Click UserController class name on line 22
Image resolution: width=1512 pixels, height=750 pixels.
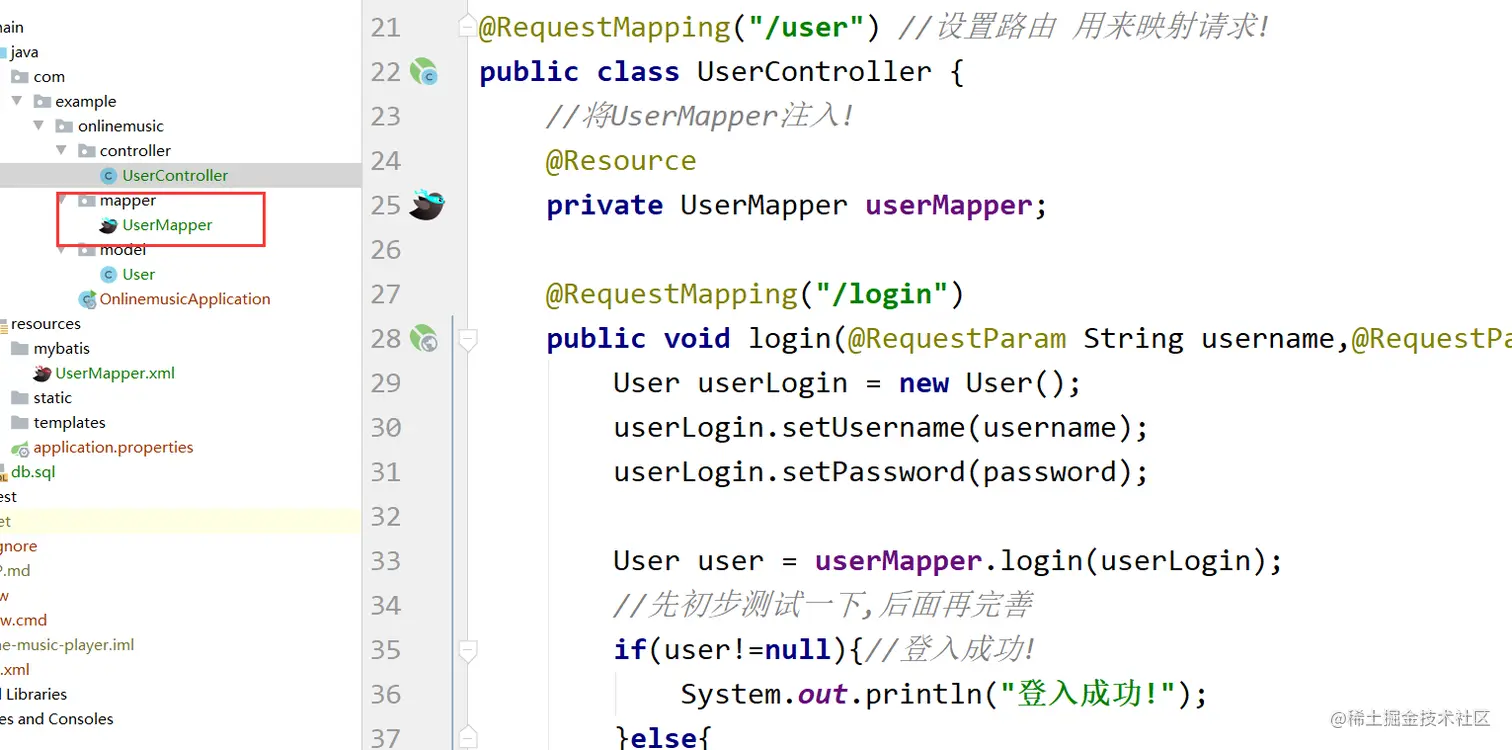(814, 72)
